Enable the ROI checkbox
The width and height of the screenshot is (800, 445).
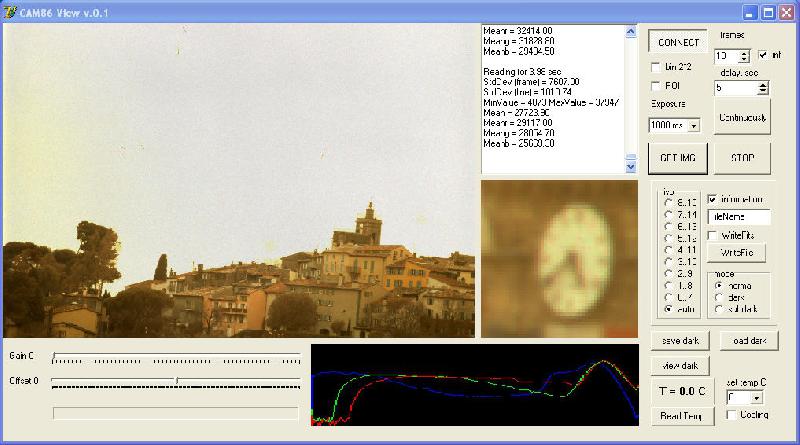pos(656,86)
